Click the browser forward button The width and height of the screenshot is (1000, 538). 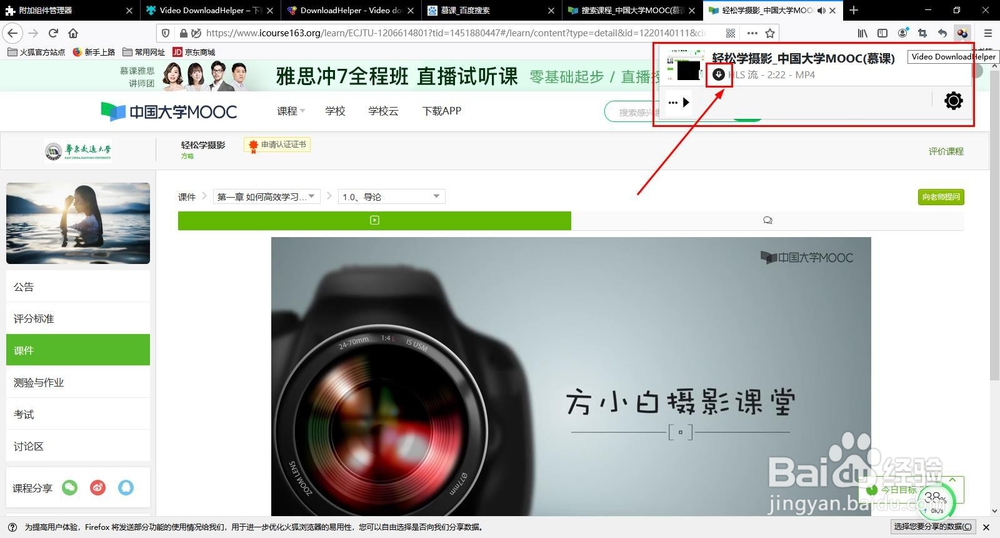pos(34,33)
